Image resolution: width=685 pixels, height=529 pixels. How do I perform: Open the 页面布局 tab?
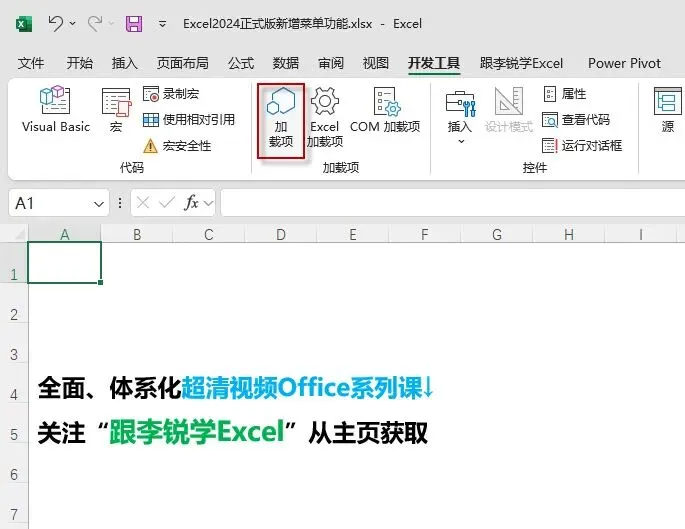pyautogui.click(x=182, y=63)
